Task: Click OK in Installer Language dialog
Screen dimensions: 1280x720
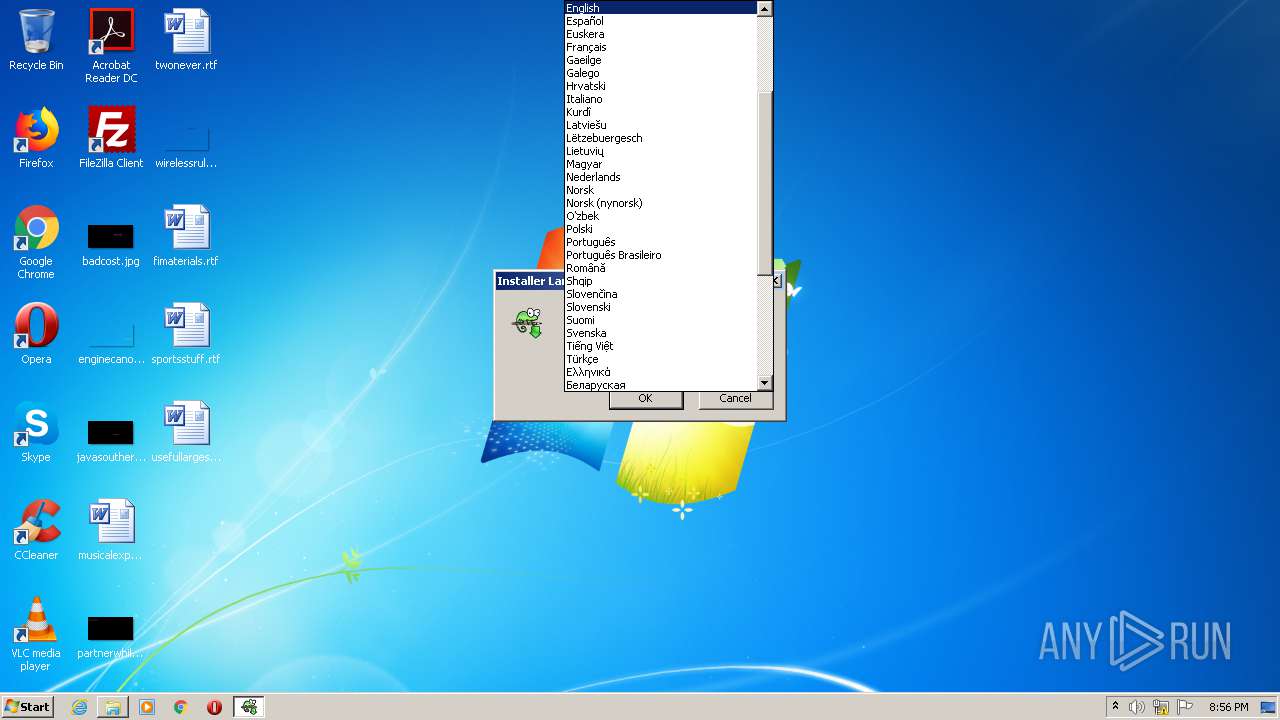Action: pos(645,398)
